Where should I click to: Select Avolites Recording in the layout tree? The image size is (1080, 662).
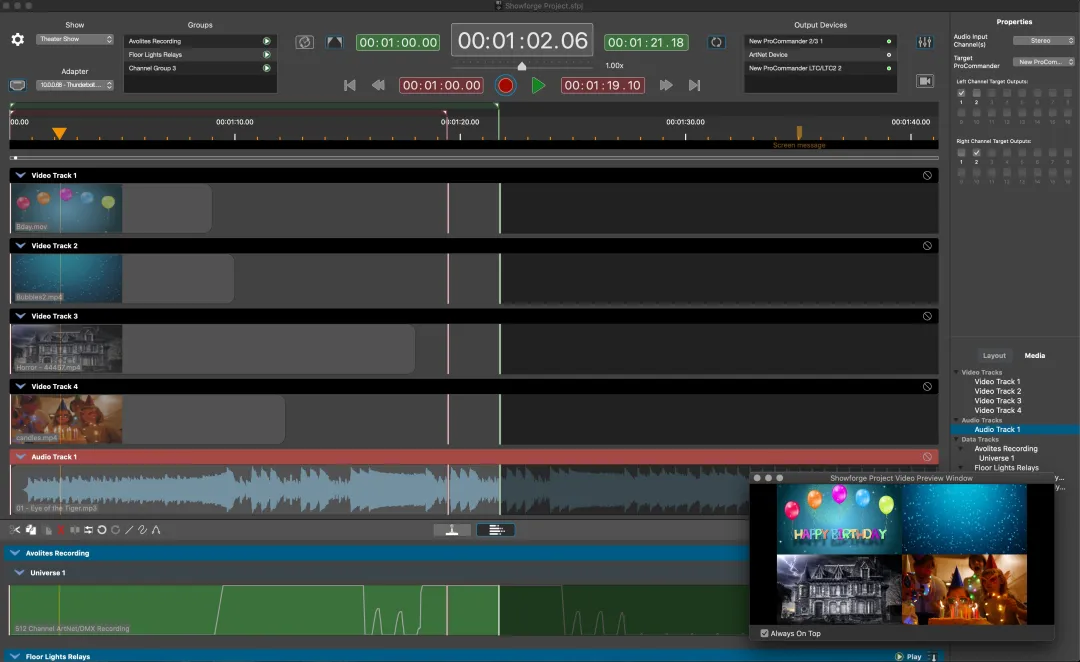pos(1006,448)
